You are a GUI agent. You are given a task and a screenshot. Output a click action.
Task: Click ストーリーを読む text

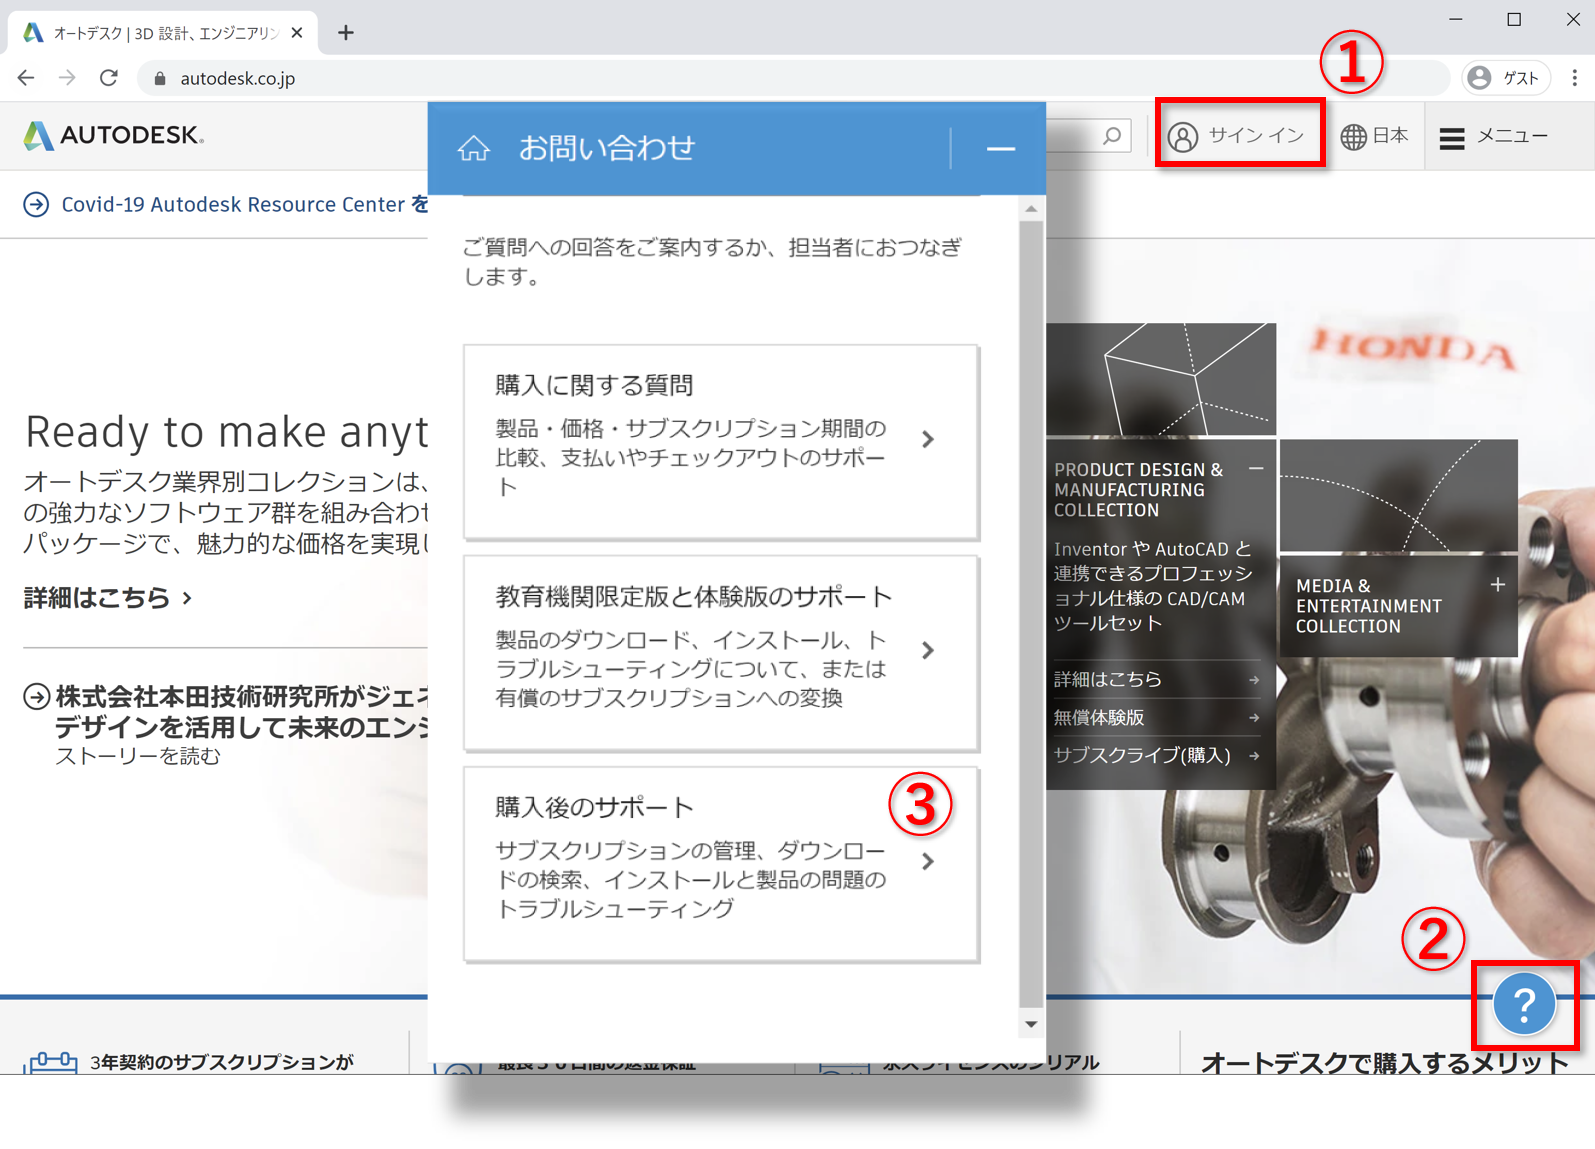(137, 756)
